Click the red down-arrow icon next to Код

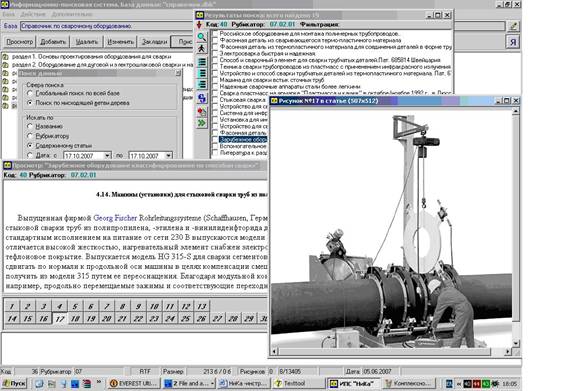(x=199, y=24)
